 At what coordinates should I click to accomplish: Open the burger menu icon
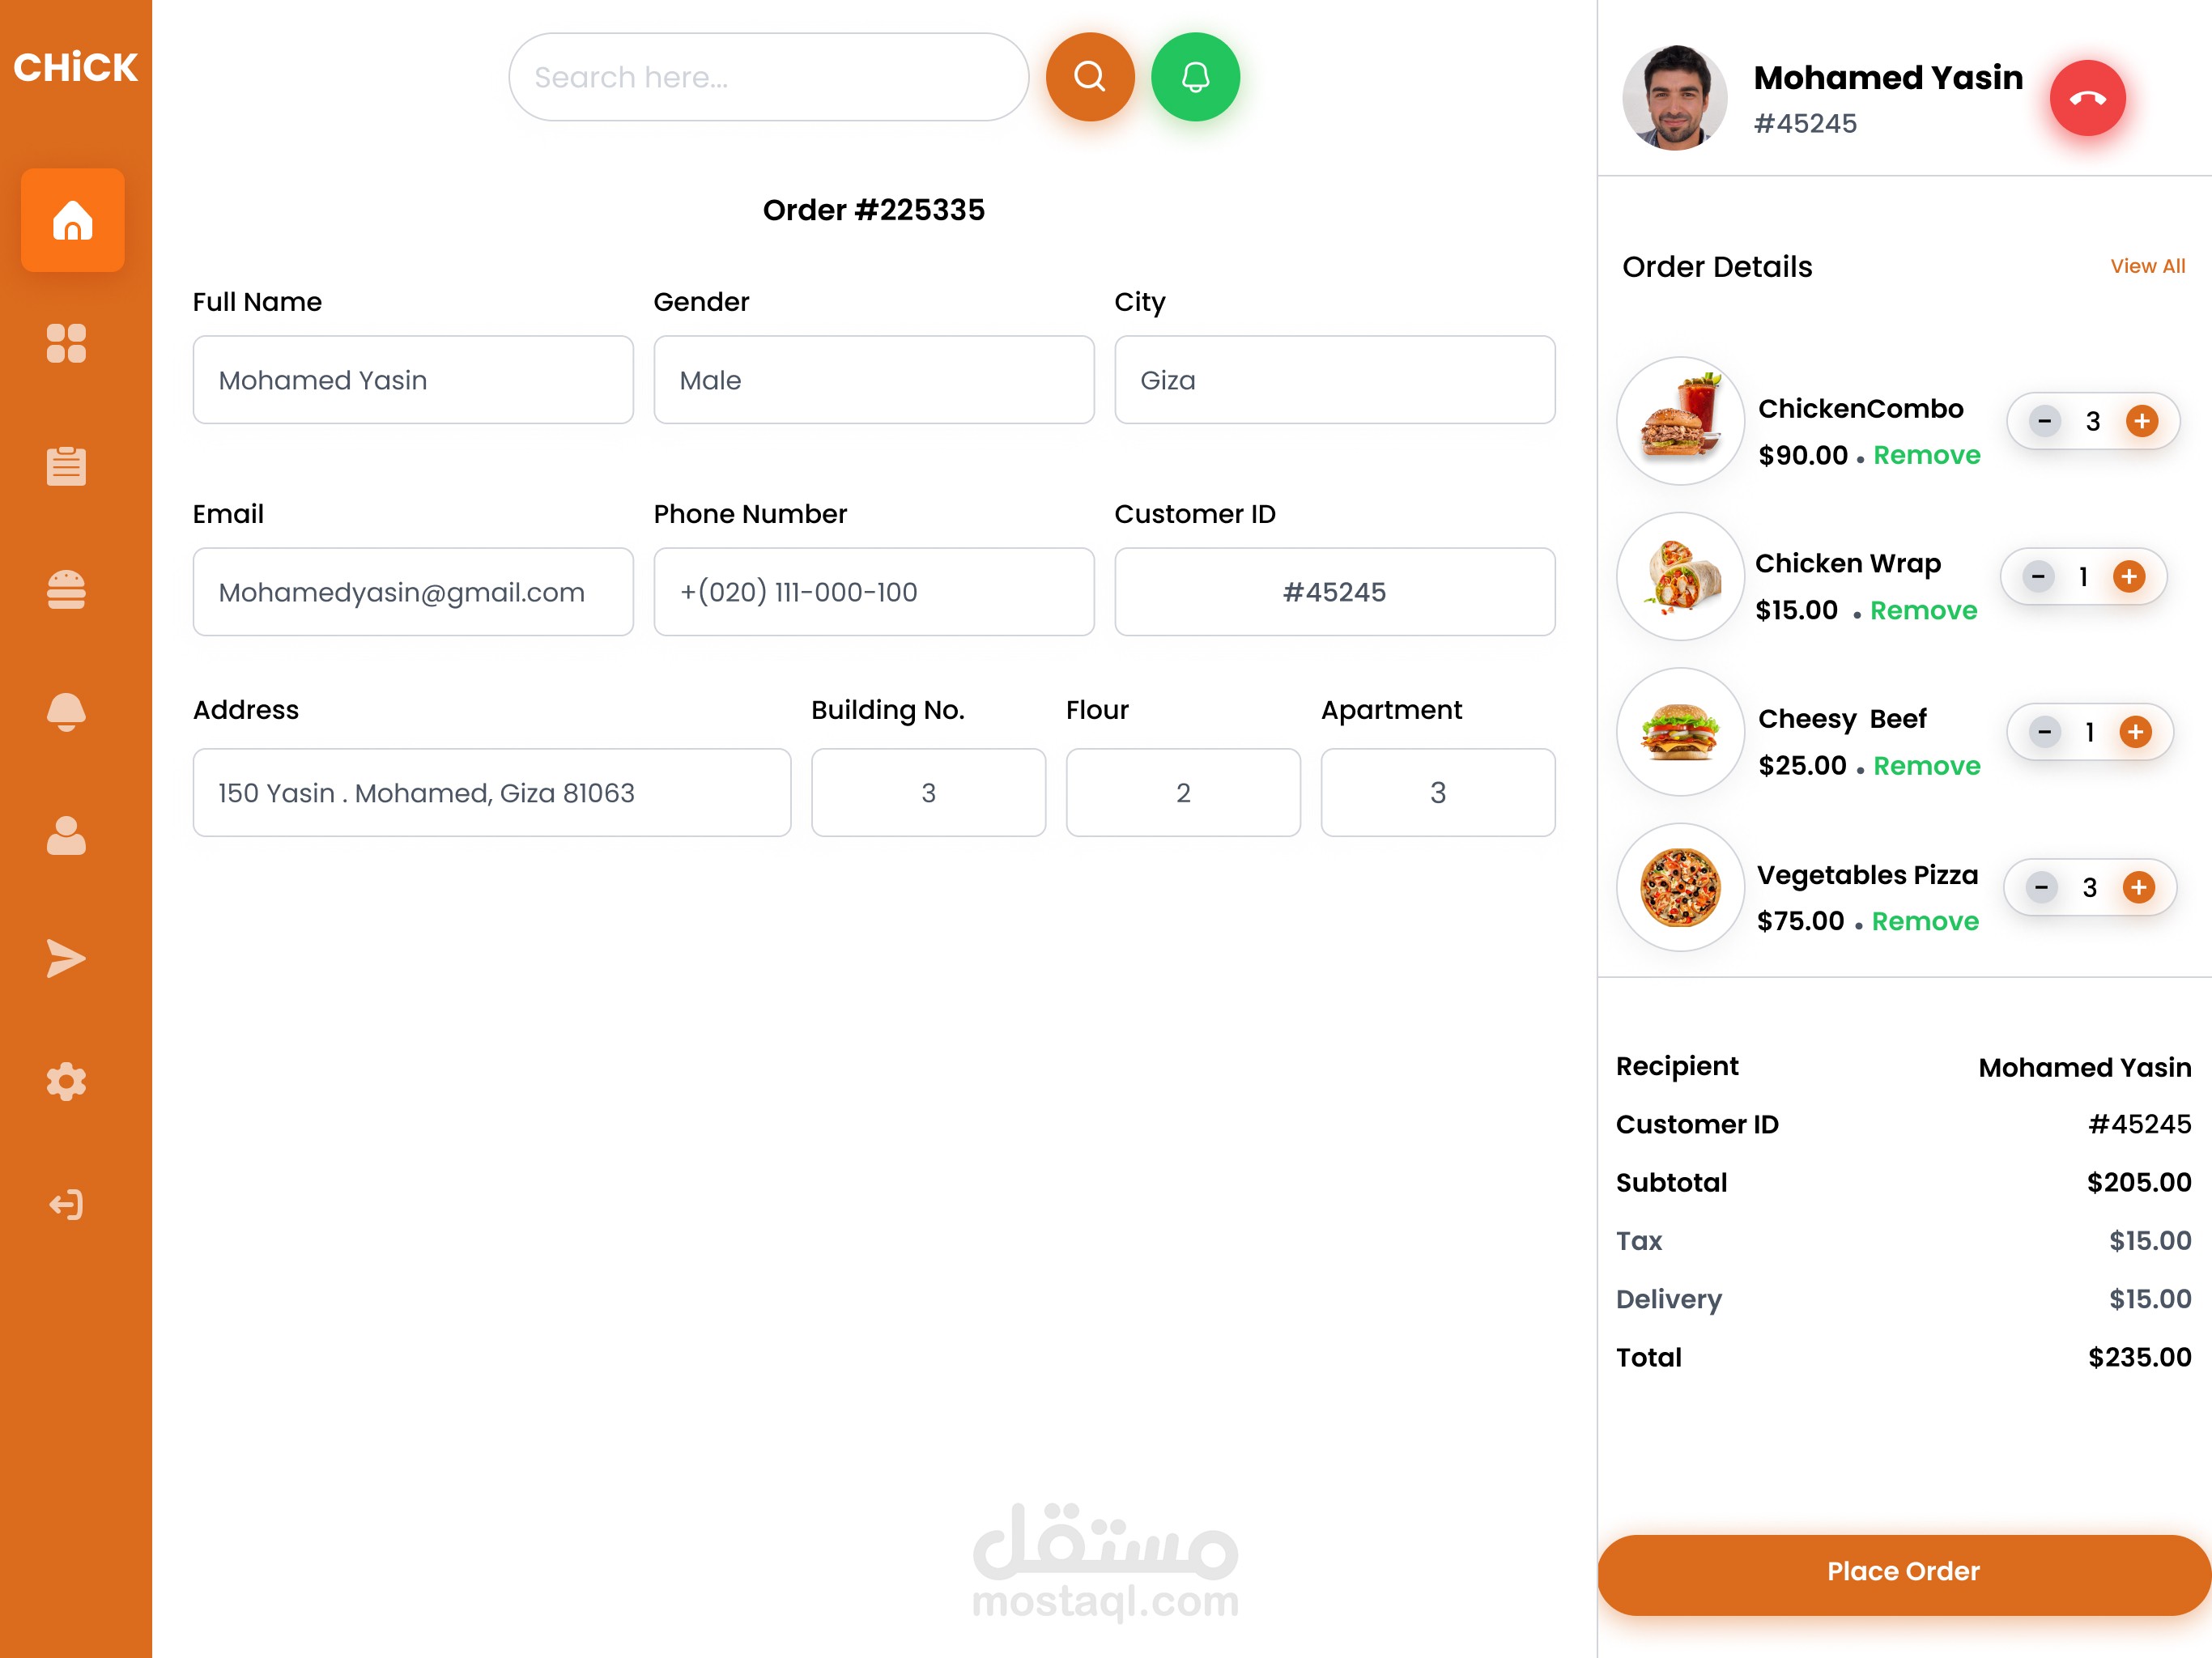(66, 589)
